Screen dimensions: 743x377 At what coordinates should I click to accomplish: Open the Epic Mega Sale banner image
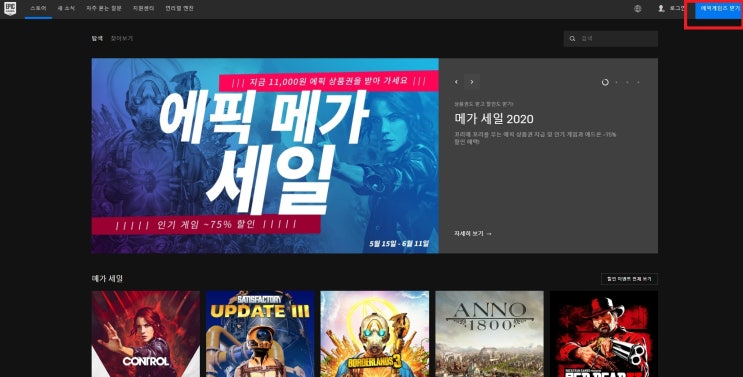(x=265, y=155)
